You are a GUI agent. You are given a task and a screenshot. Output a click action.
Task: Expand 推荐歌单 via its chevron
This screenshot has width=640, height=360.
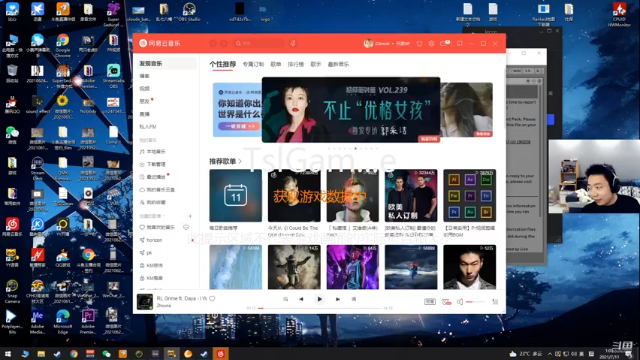click(240, 161)
